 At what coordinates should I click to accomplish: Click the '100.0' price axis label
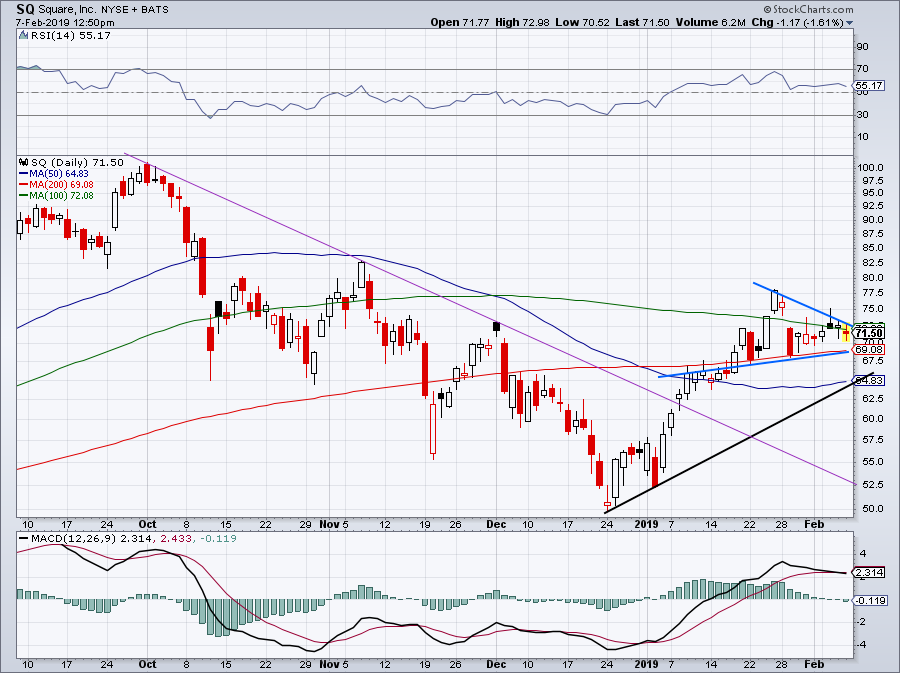click(x=870, y=168)
